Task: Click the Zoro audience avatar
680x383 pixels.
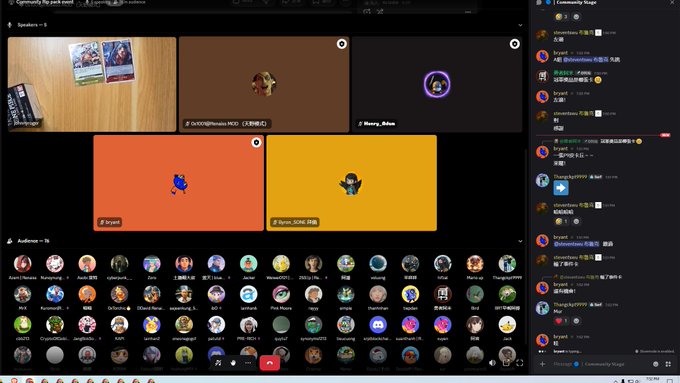Action: 152,264
